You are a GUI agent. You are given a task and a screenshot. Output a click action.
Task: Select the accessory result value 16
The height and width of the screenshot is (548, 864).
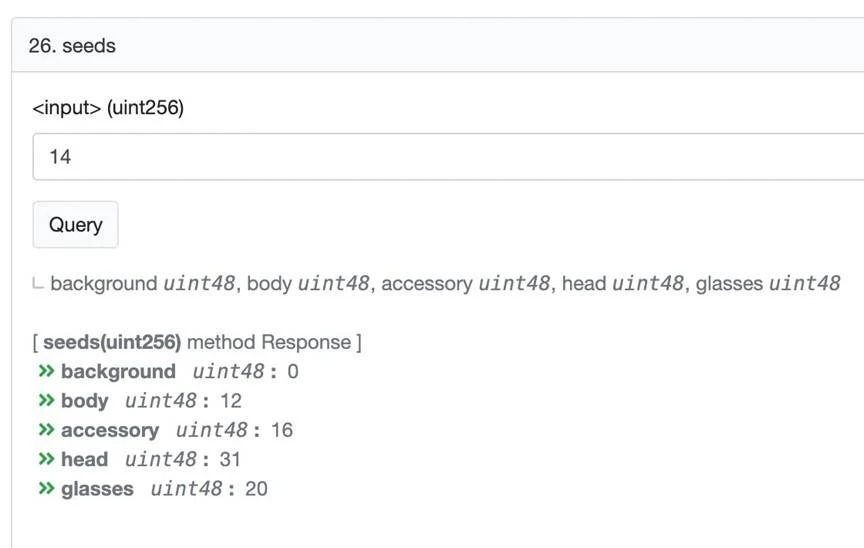282,430
